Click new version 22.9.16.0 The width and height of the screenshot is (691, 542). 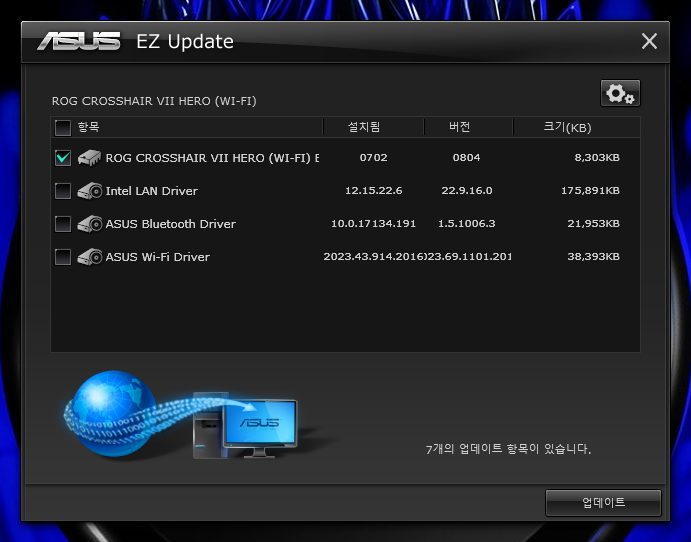click(467, 191)
